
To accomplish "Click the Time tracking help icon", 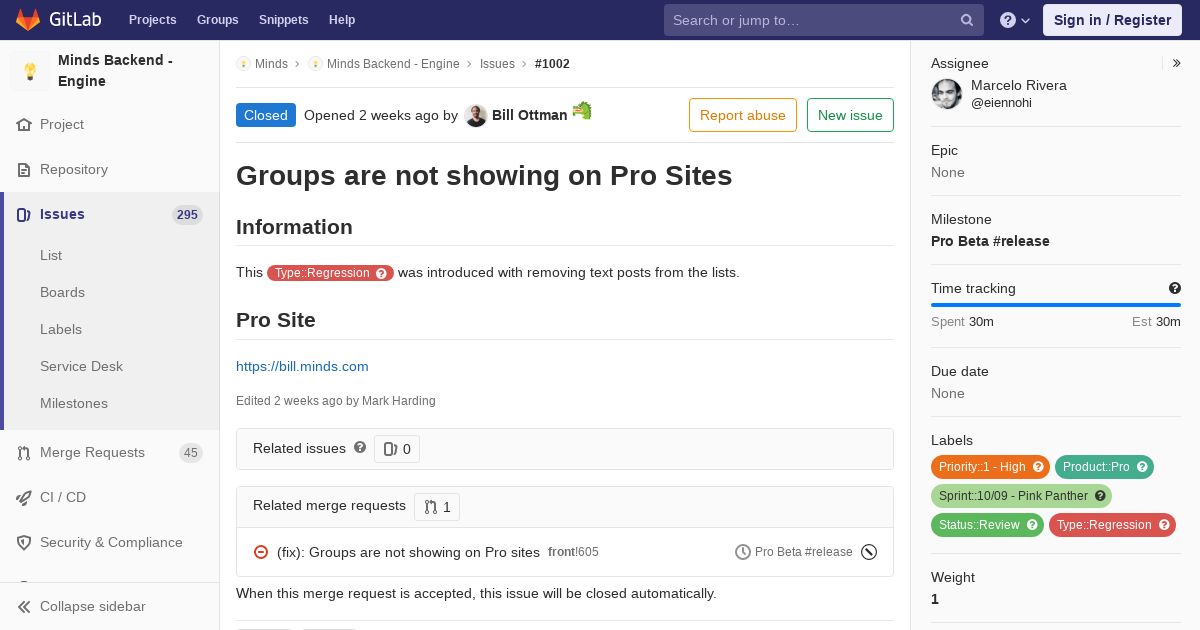I will tap(1175, 289).
